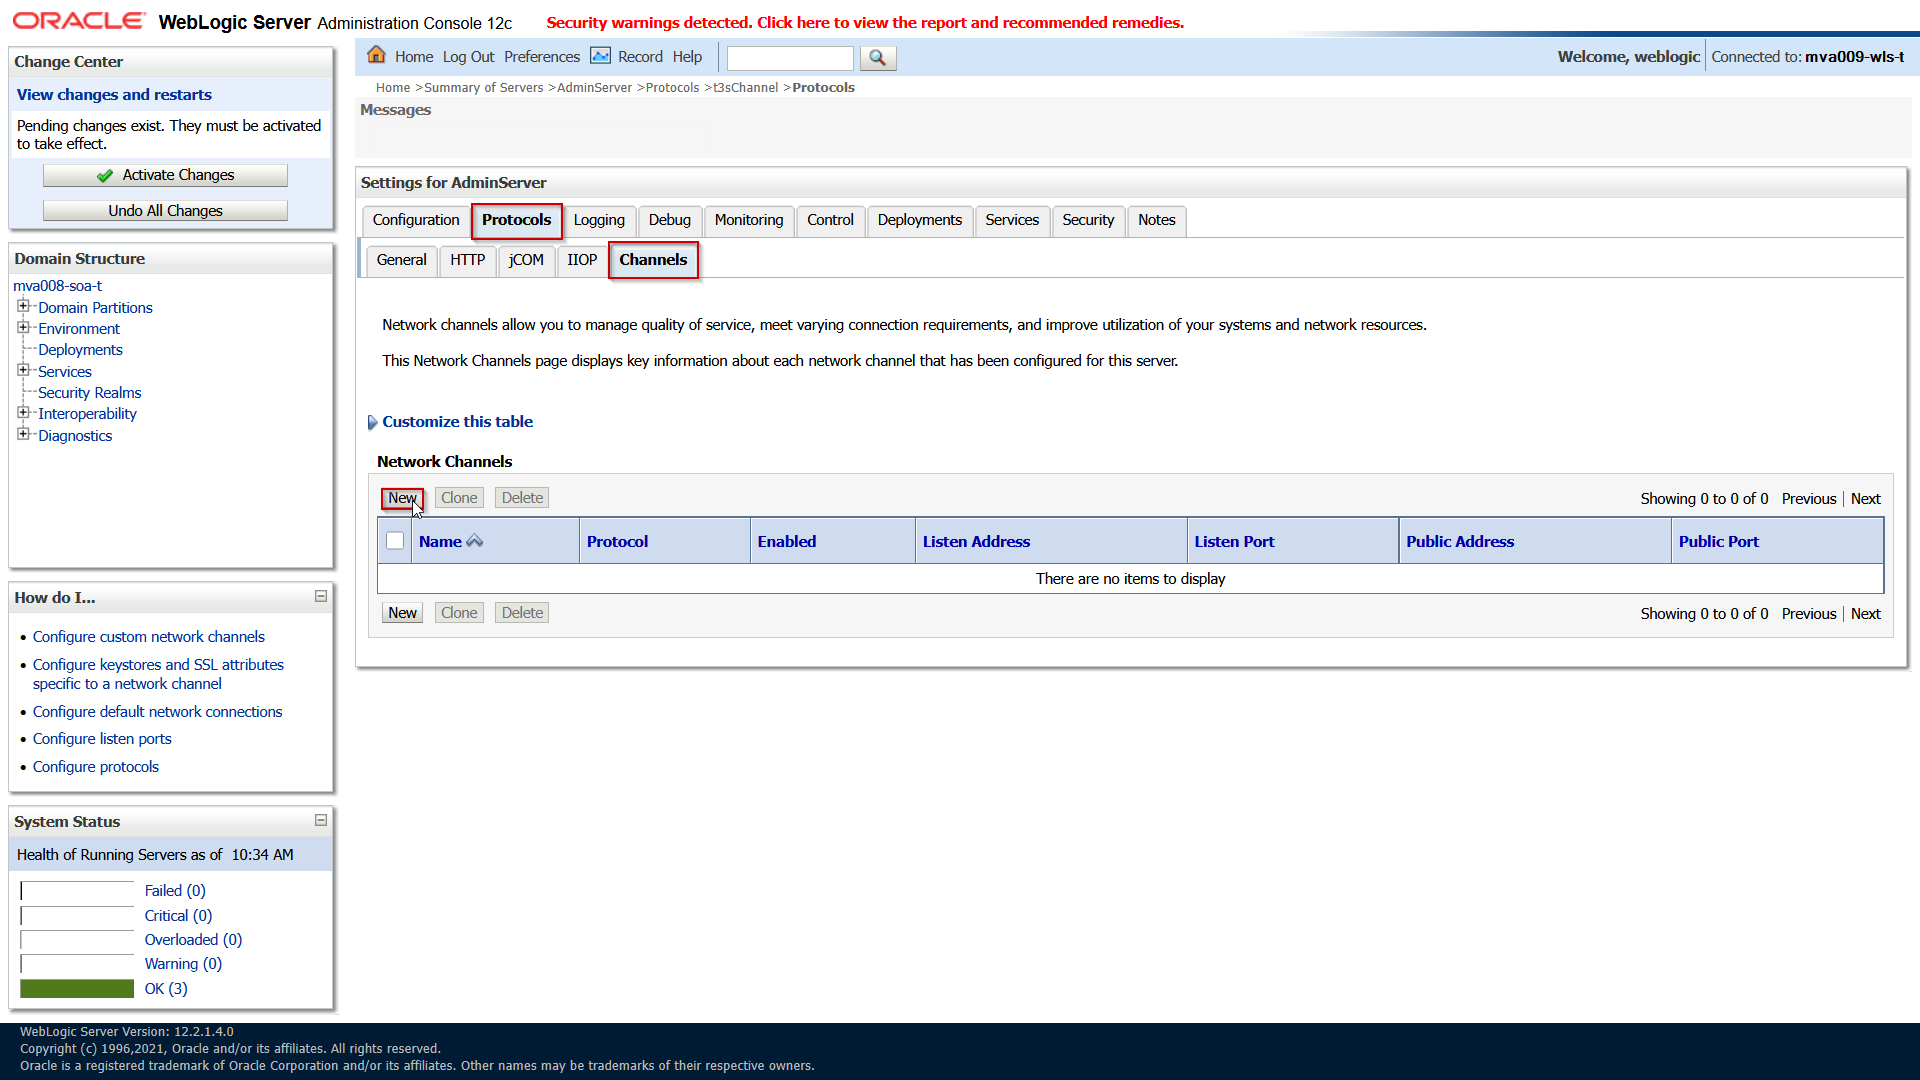Toggle the select-all checkbox in table header
This screenshot has width=1920, height=1080.
click(x=395, y=541)
